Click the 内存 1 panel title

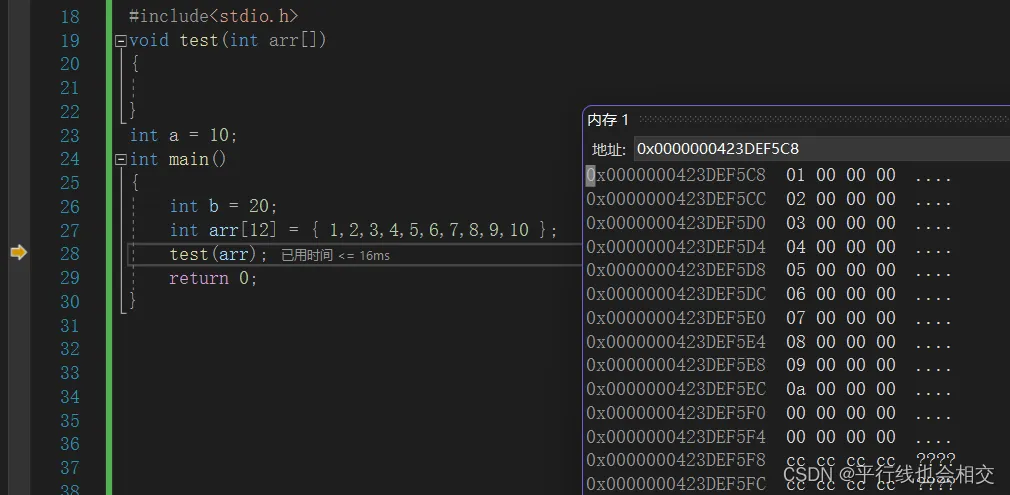click(608, 120)
